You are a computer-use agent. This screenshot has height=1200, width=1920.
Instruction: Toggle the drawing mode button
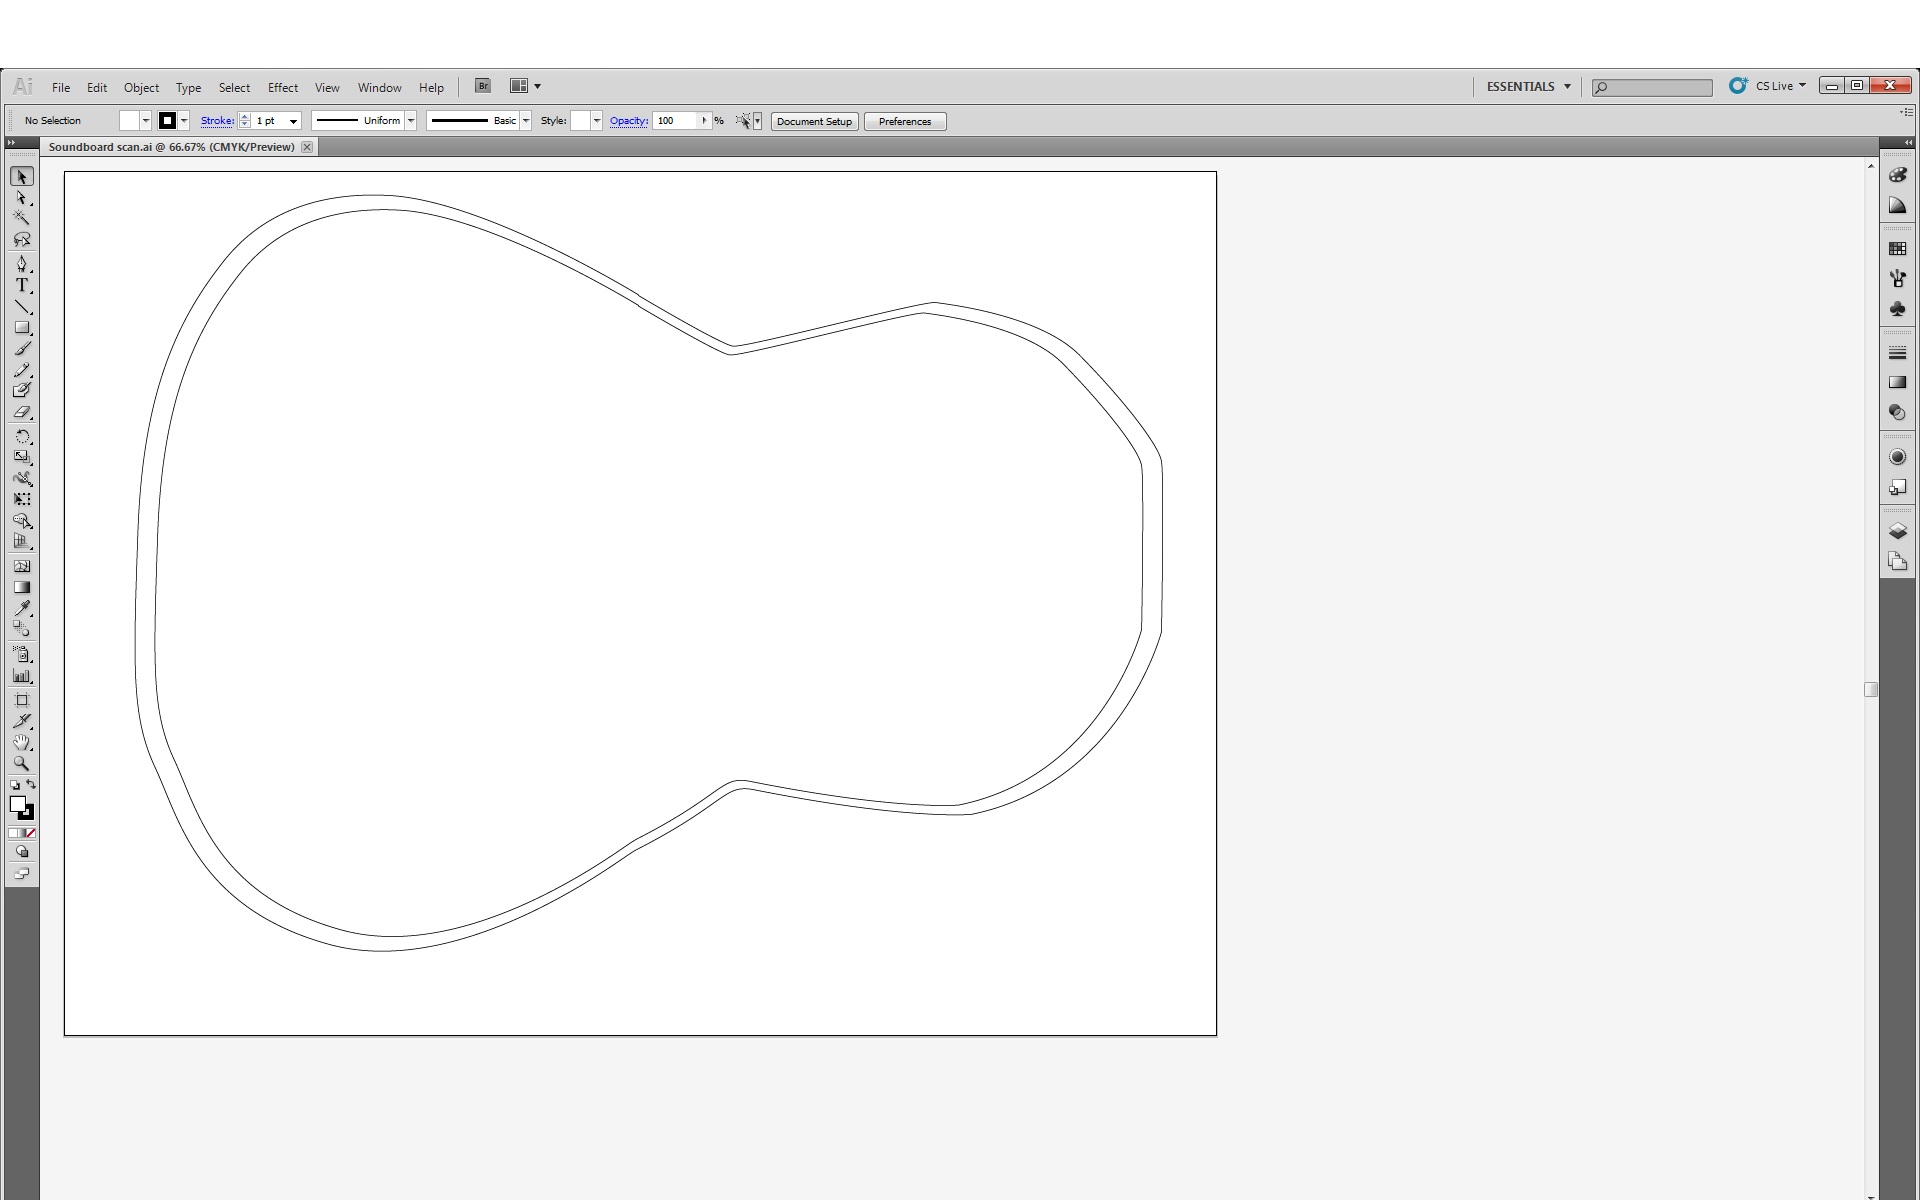(x=22, y=852)
